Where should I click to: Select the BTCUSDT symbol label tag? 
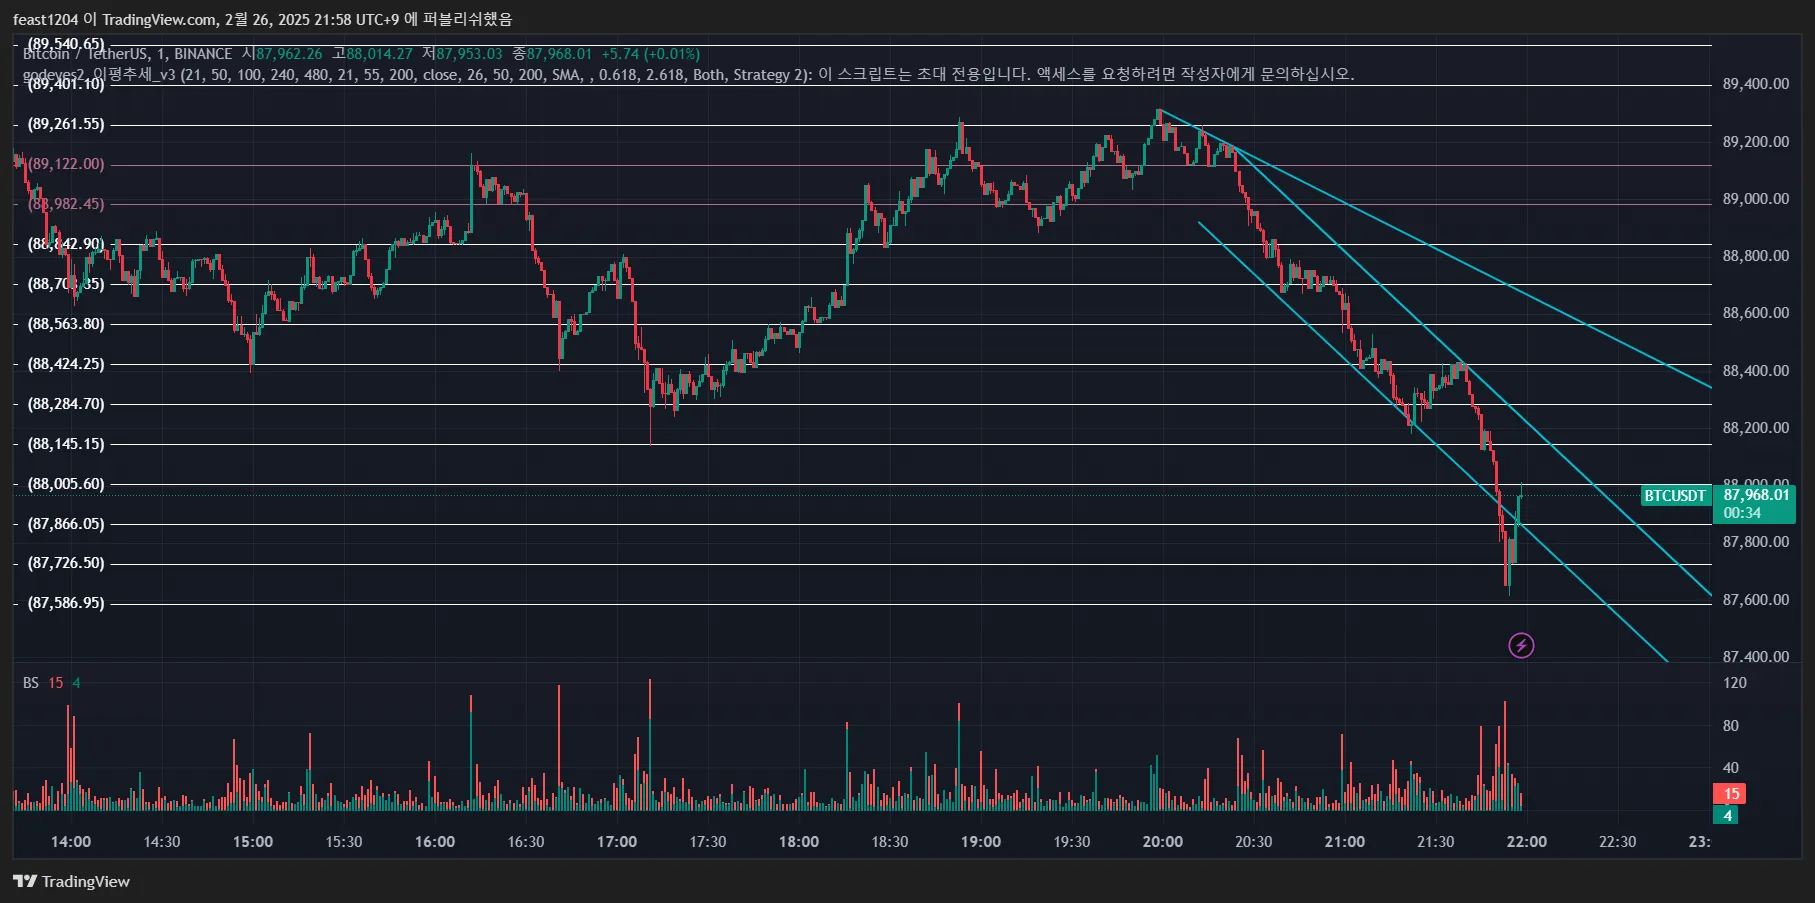(1675, 496)
